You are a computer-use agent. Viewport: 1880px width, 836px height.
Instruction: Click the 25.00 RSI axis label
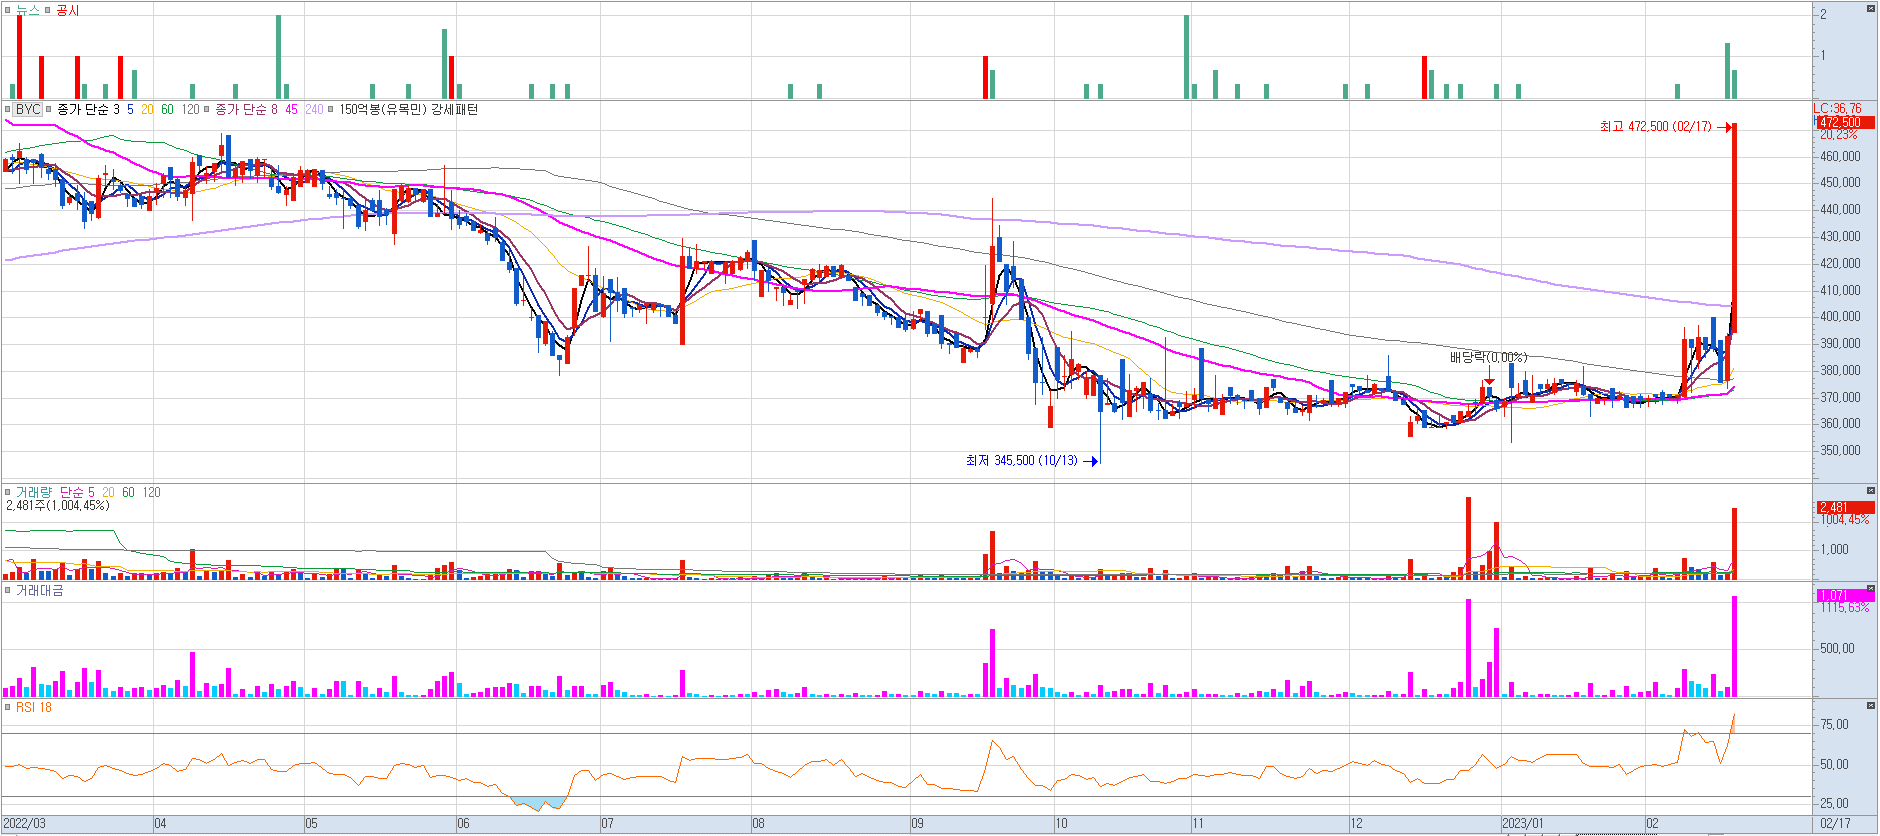pyautogui.click(x=1835, y=804)
